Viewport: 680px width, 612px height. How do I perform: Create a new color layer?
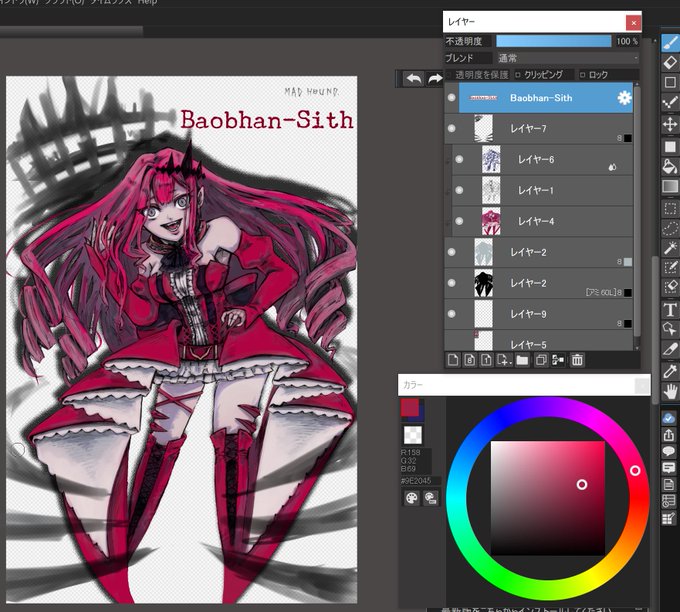(453, 360)
